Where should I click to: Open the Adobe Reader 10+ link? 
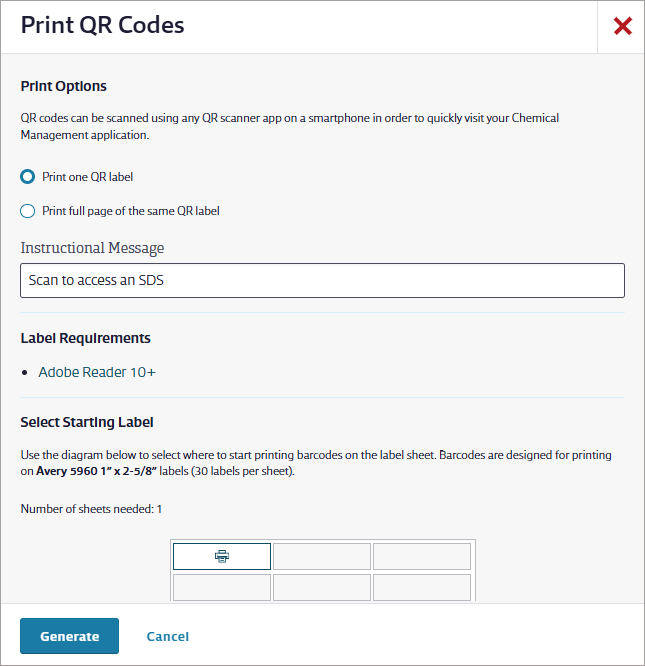[x=97, y=372]
